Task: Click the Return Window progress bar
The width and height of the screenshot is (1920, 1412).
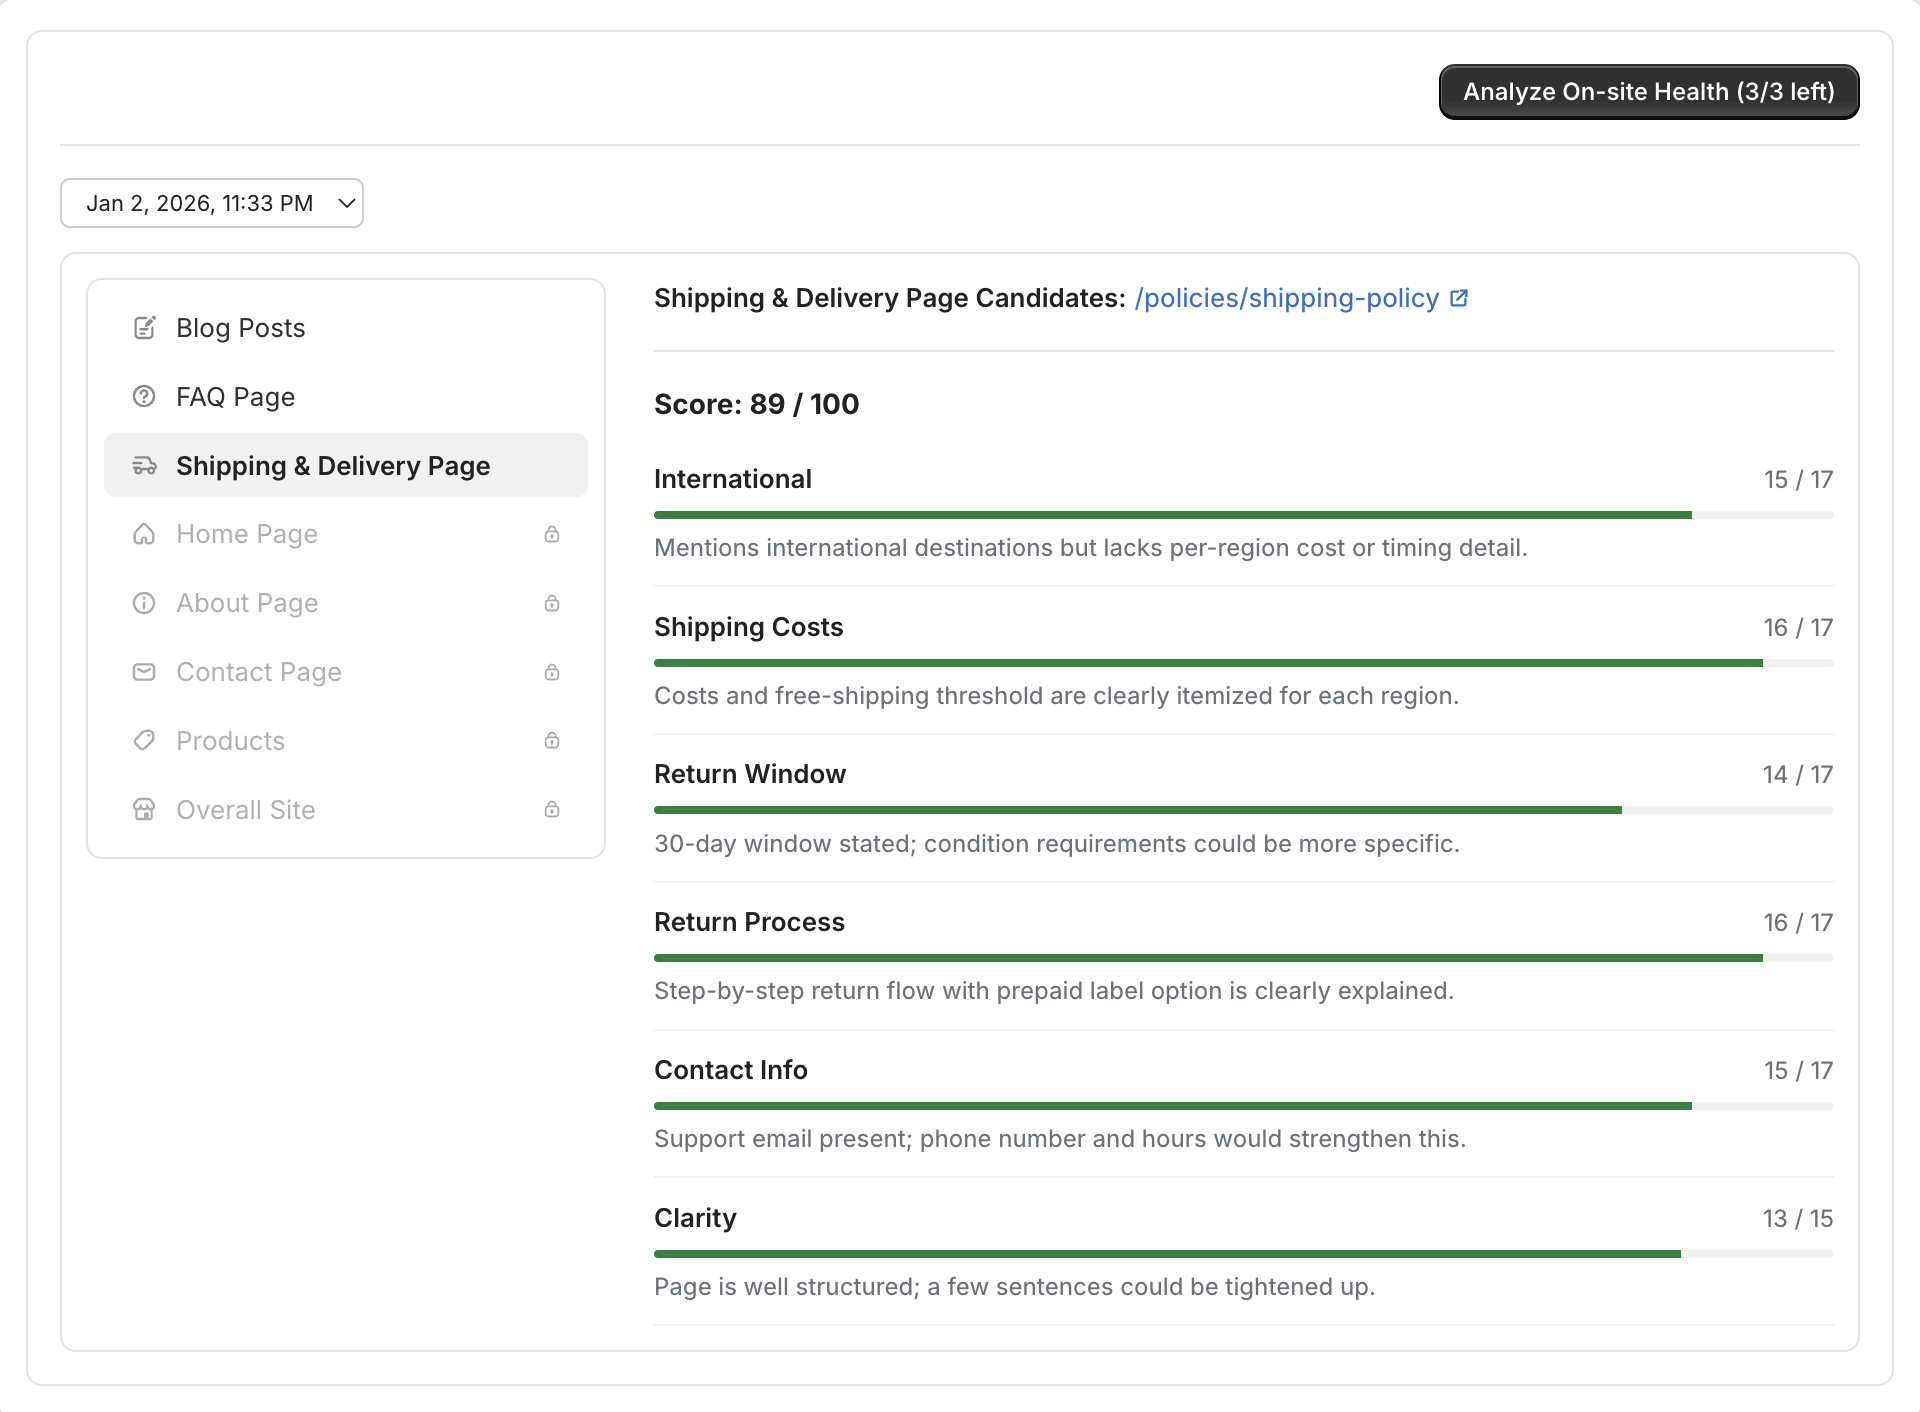Action: point(1244,810)
